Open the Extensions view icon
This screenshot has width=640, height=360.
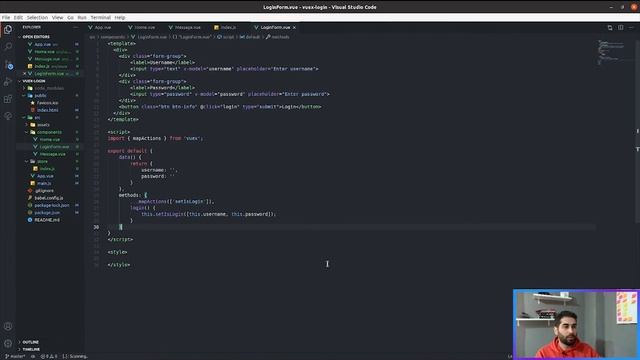(x=8, y=99)
